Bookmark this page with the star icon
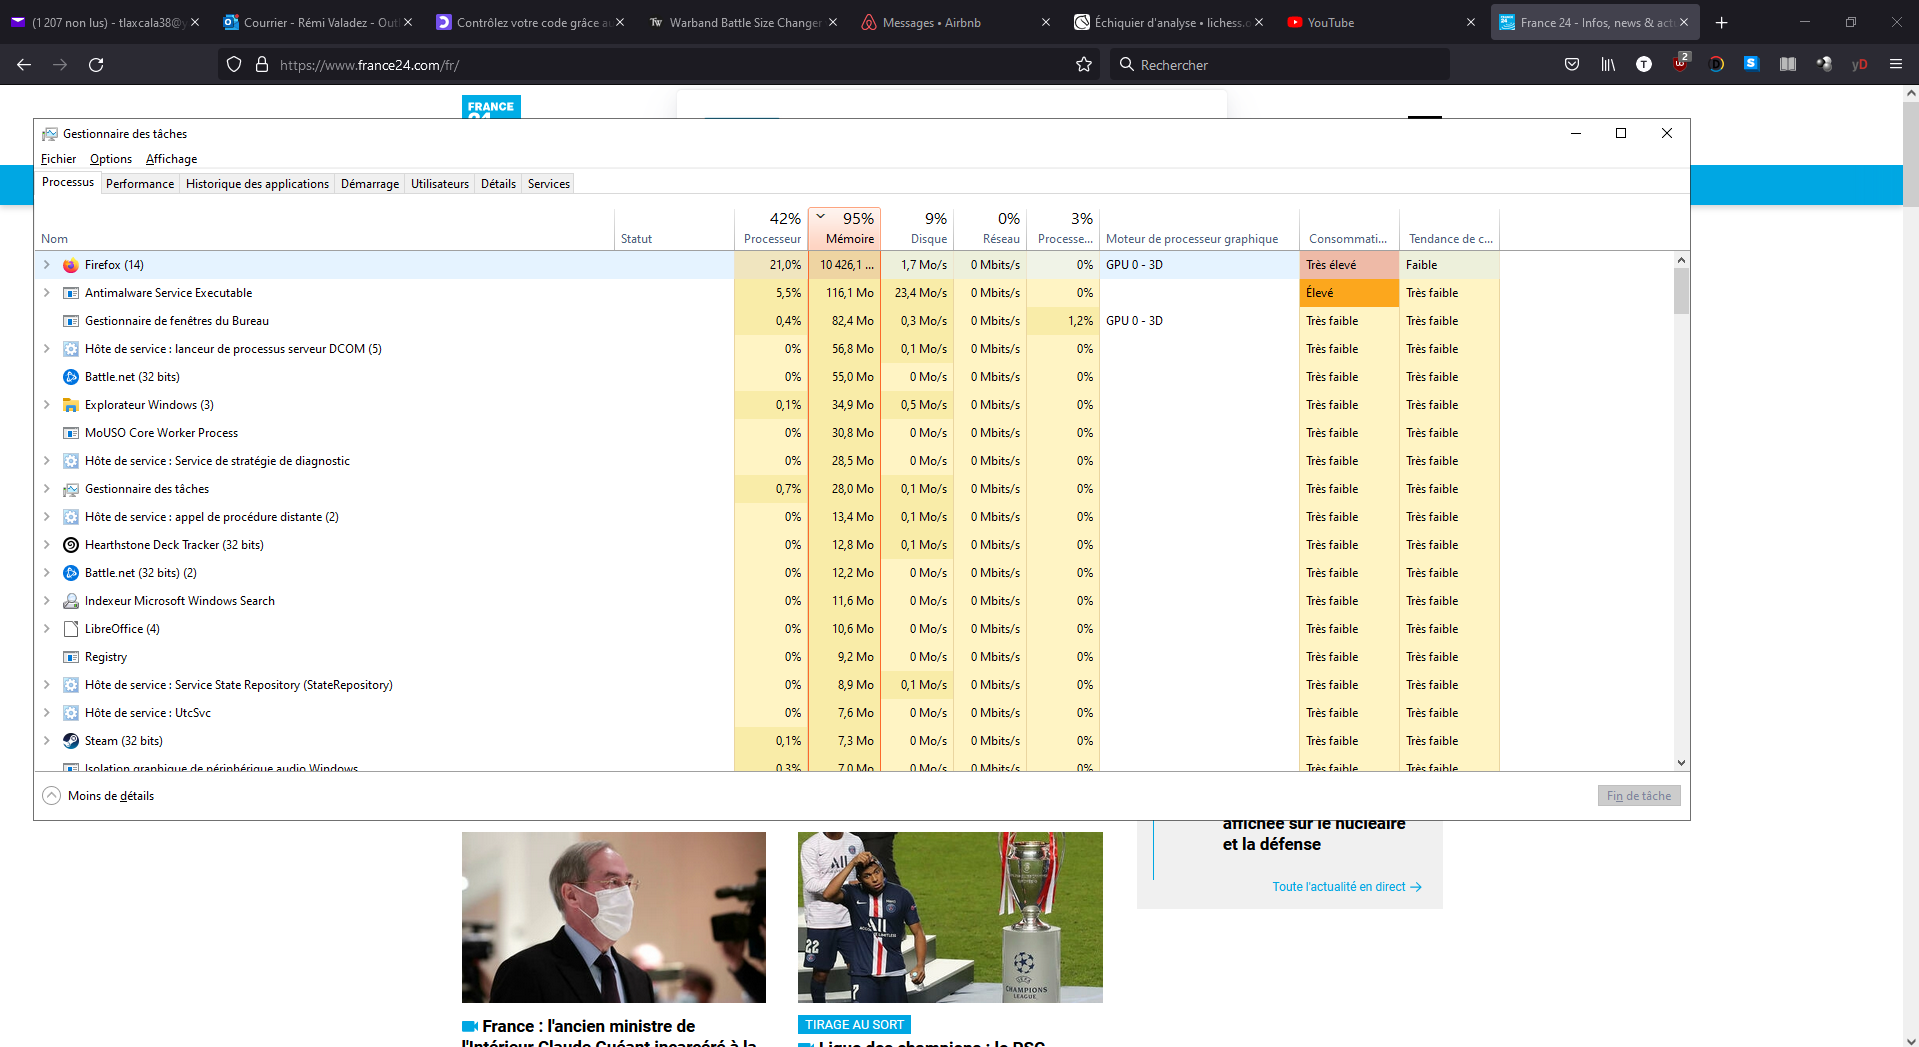The image size is (1919, 1047). click(x=1084, y=65)
